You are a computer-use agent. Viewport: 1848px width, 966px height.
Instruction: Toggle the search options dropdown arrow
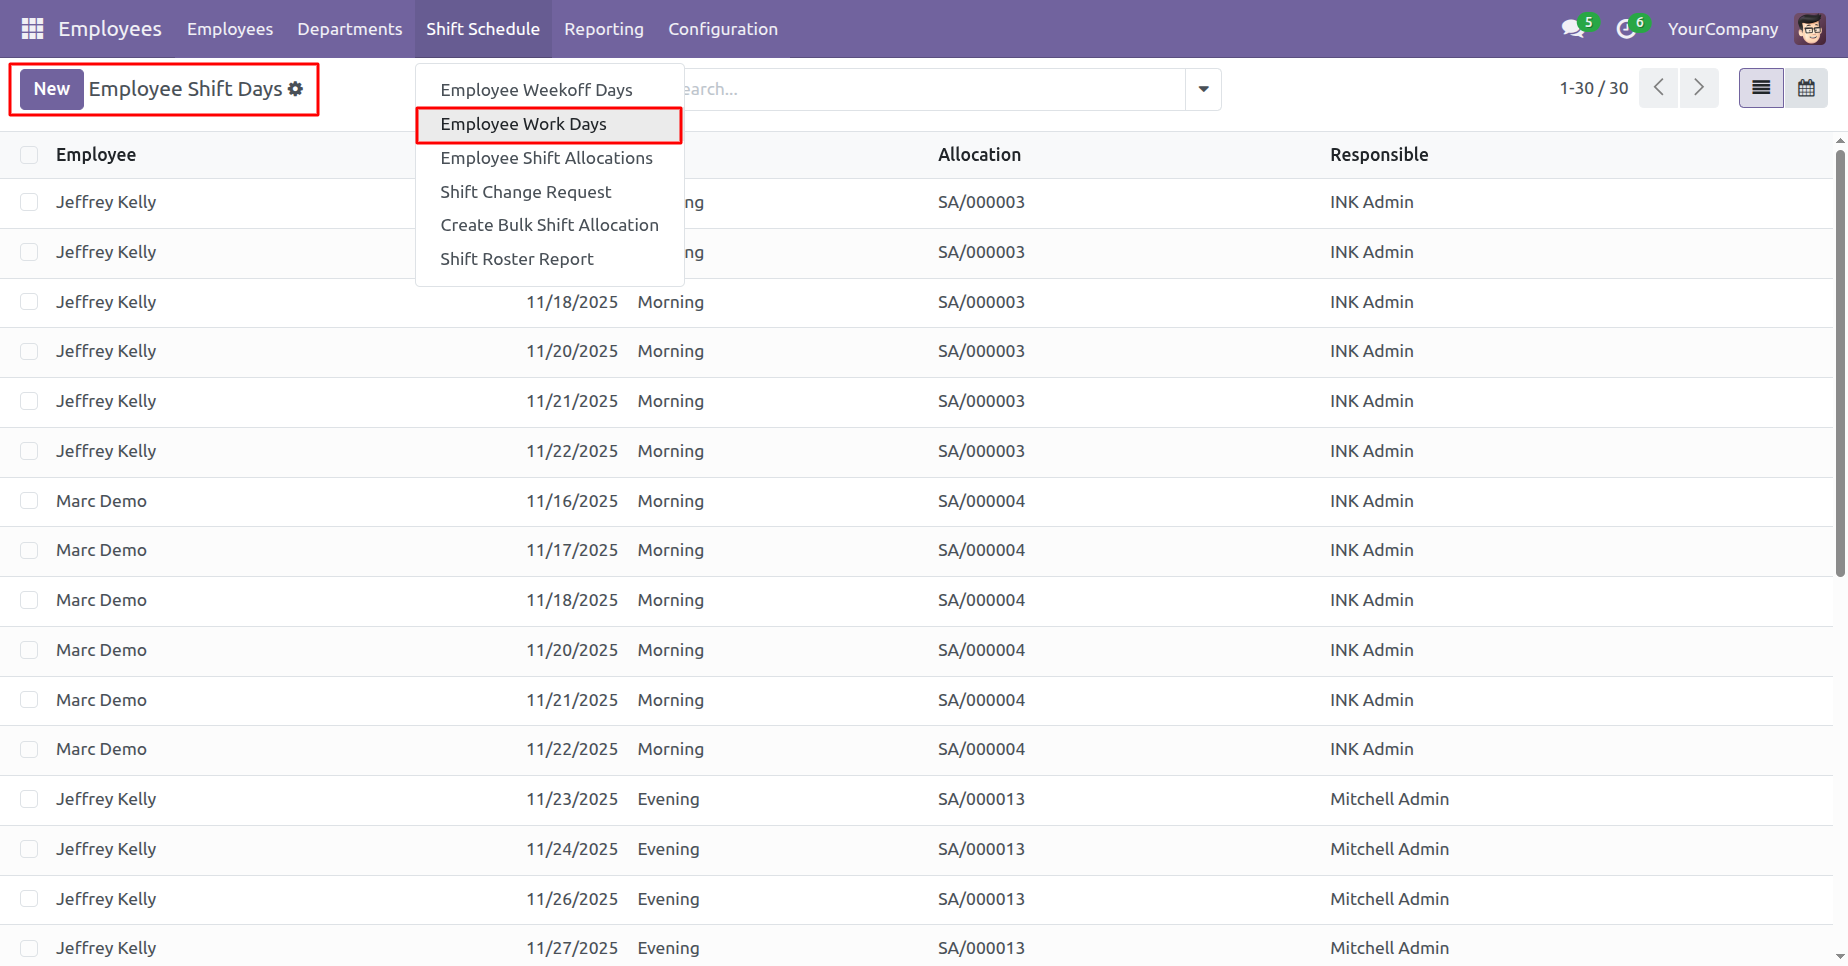(x=1203, y=89)
